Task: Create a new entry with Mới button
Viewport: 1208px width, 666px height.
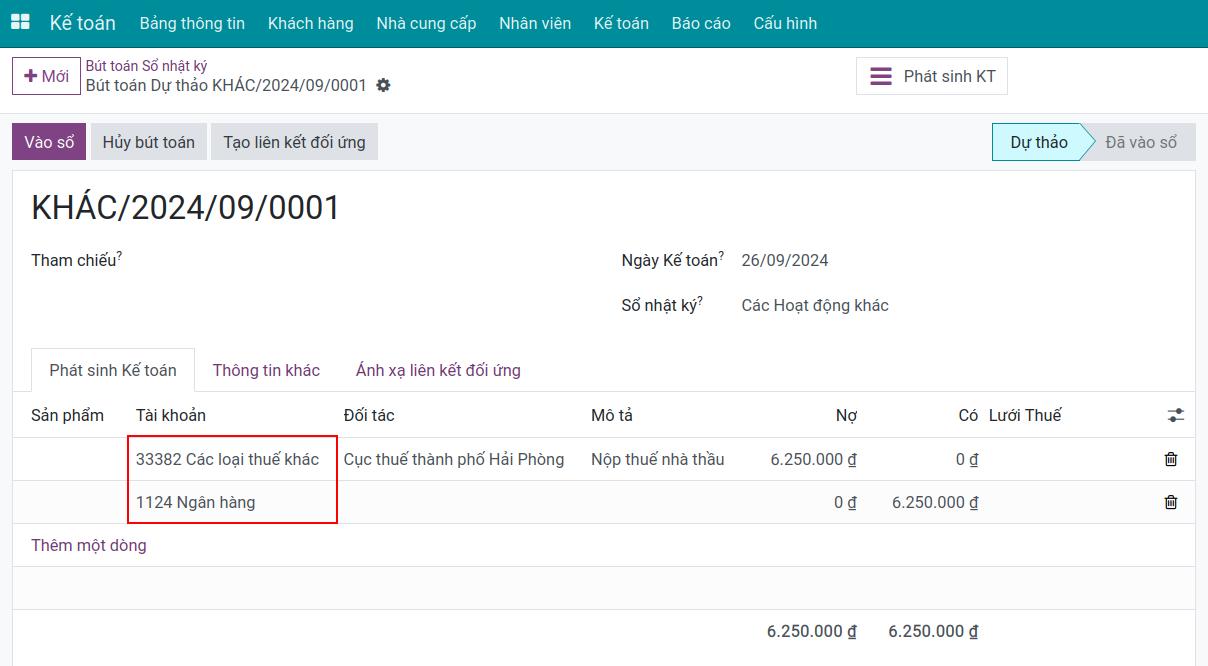Action: click(x=46, y=76)
